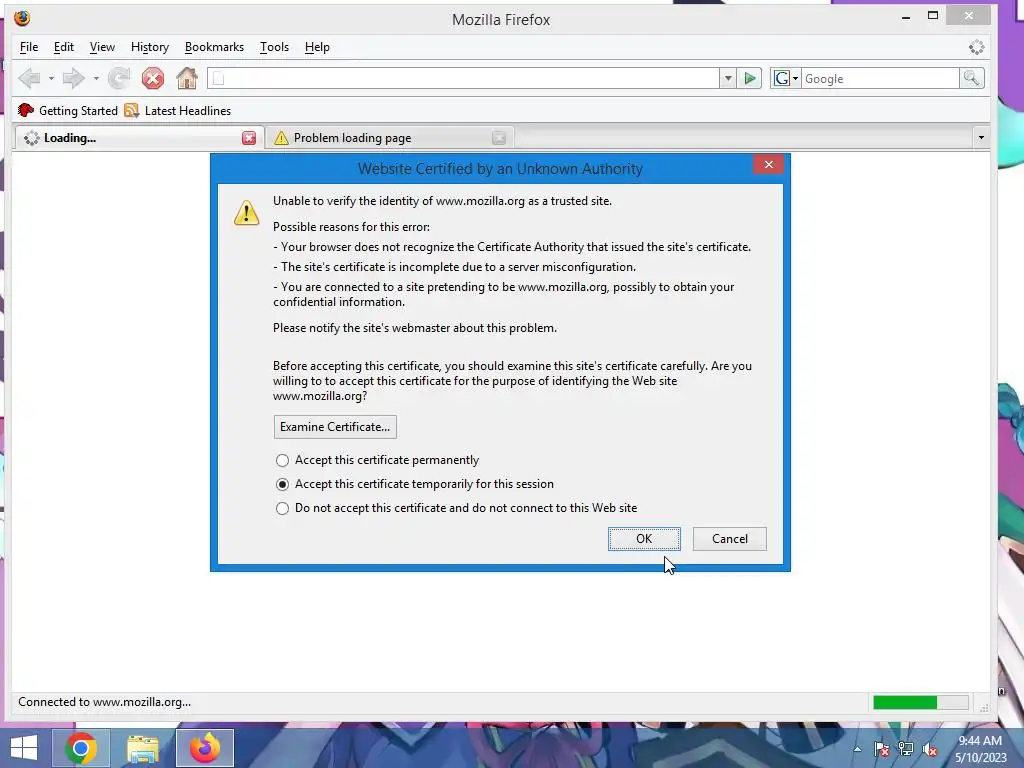1024x768 pixels.
Task: Open the Edit menu
Action: coord(63,47)
